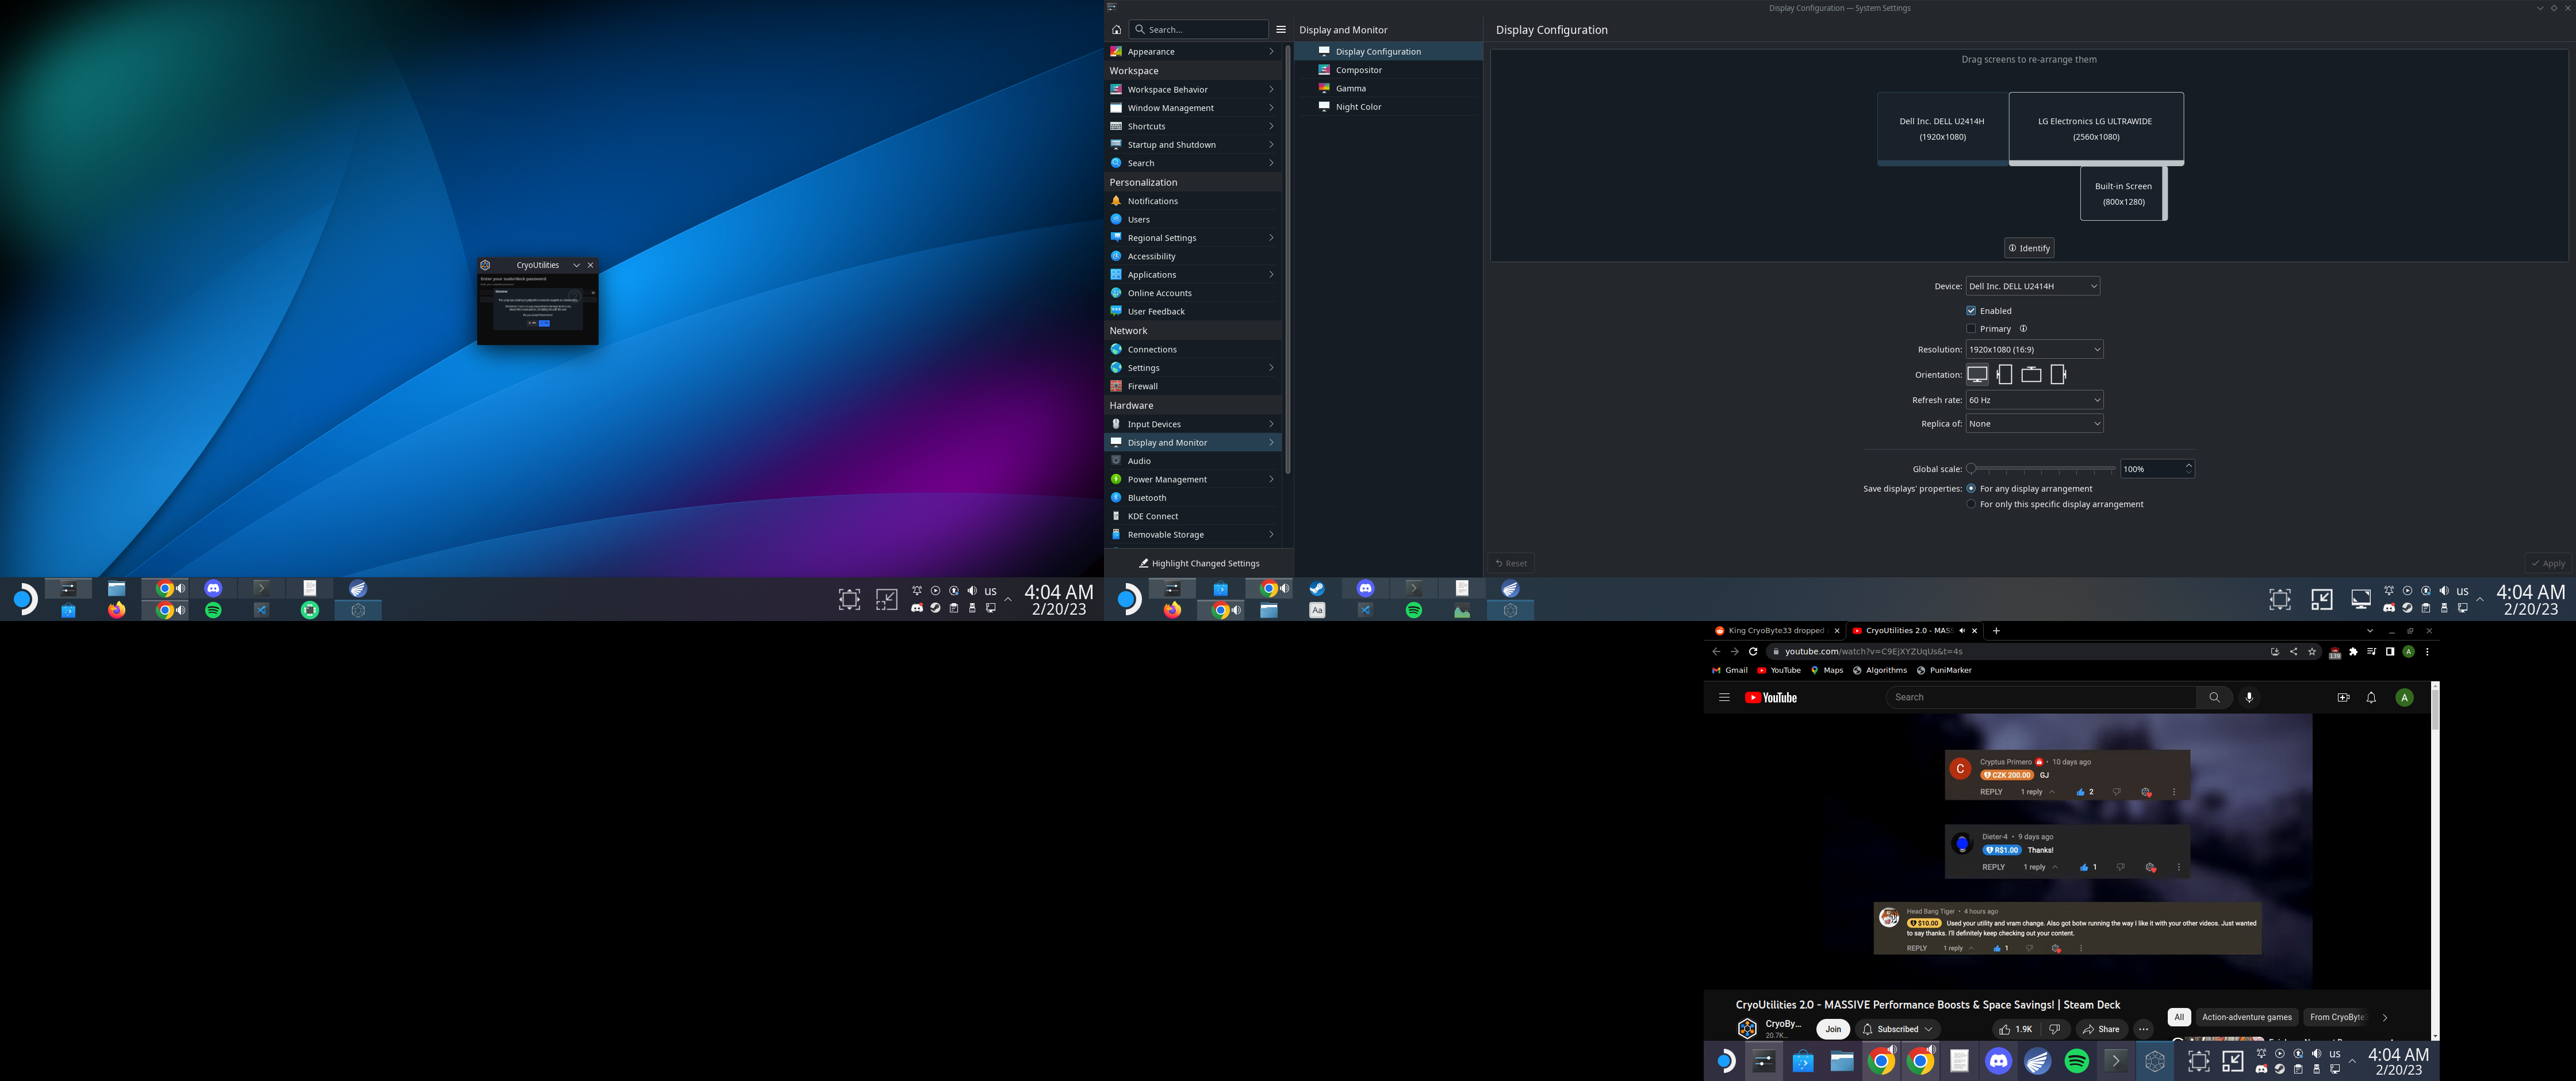Screen dimensions: 2576x1081
Task: Select 'For only this specific display arrangement'
Action: coord(1971,504)
